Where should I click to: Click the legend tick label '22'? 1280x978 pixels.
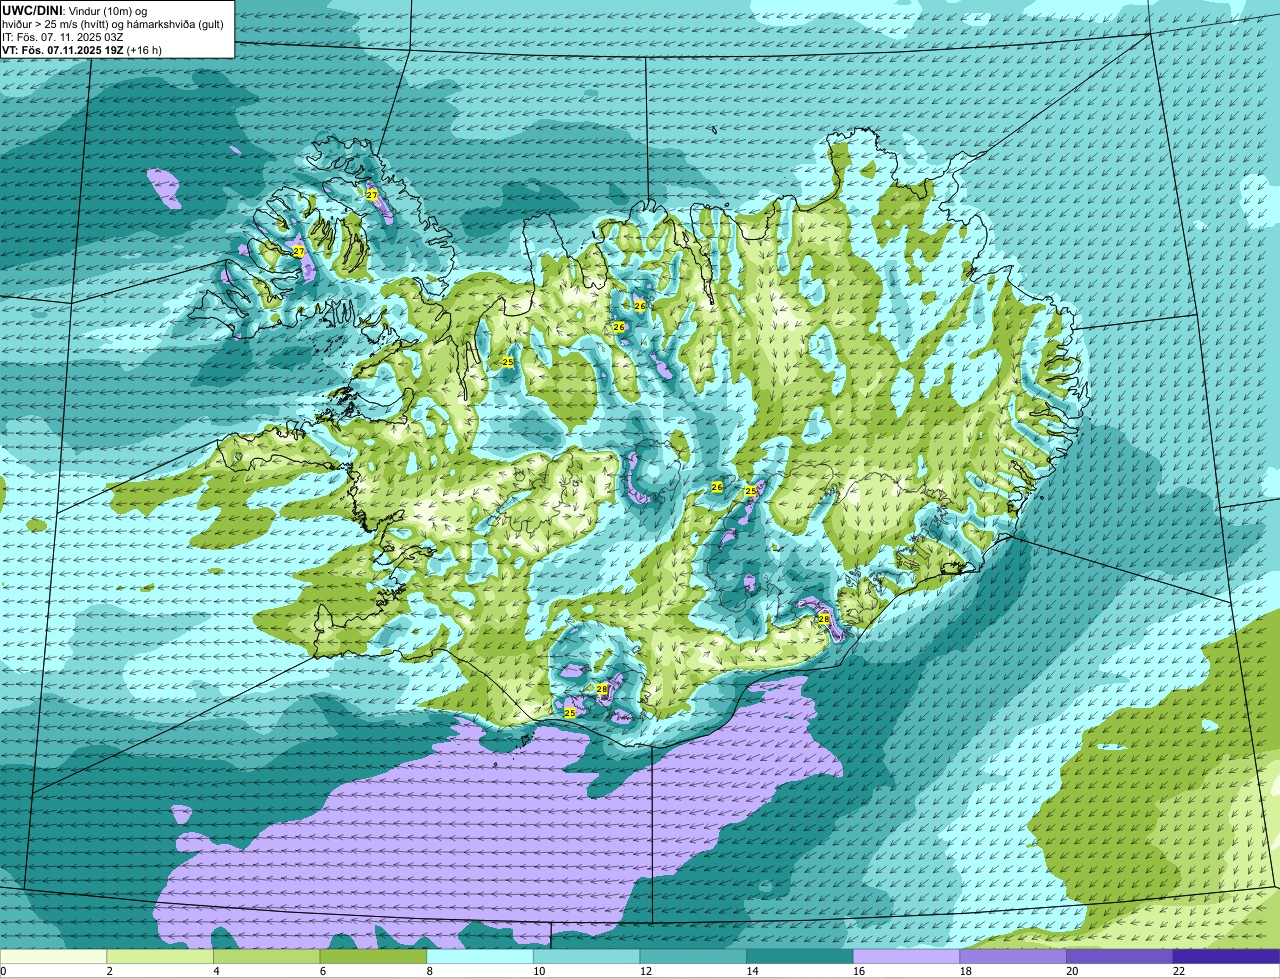pyautogui.click(x=1179, y=971)
